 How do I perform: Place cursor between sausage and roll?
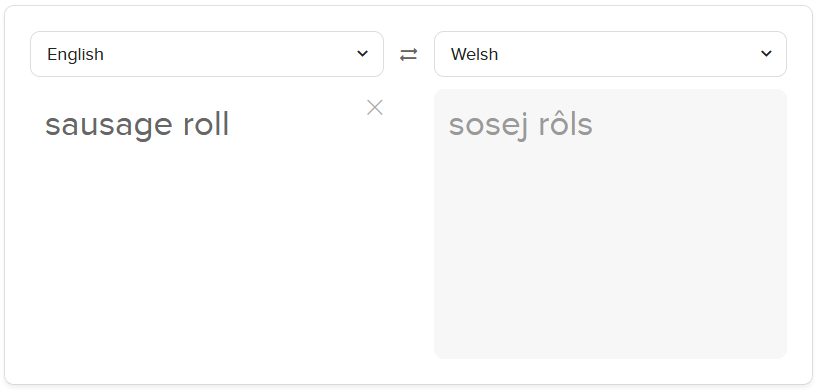click(x=177, y=124)
